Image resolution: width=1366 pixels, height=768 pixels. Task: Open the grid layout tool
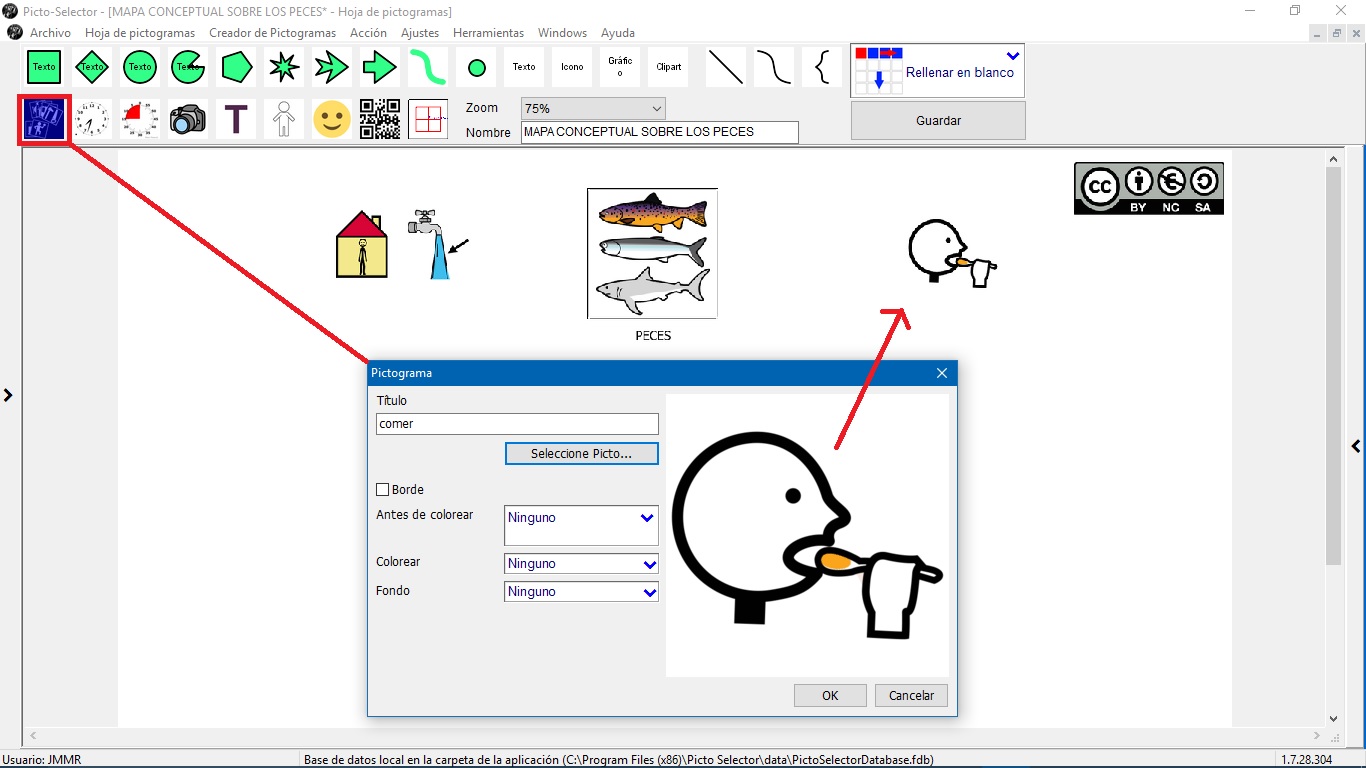point(427,118)
